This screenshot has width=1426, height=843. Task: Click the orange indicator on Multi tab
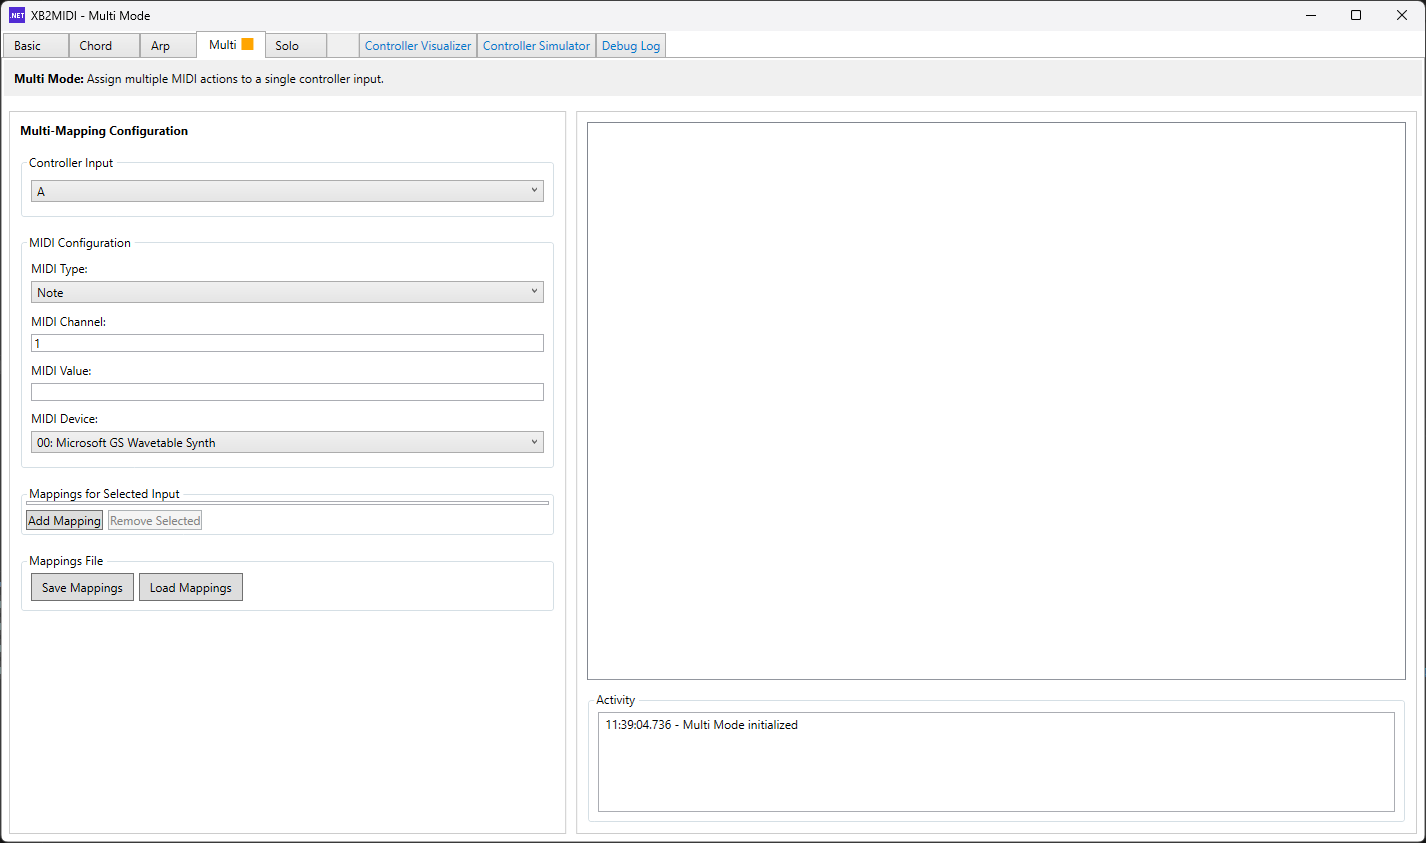pos(247,44)
